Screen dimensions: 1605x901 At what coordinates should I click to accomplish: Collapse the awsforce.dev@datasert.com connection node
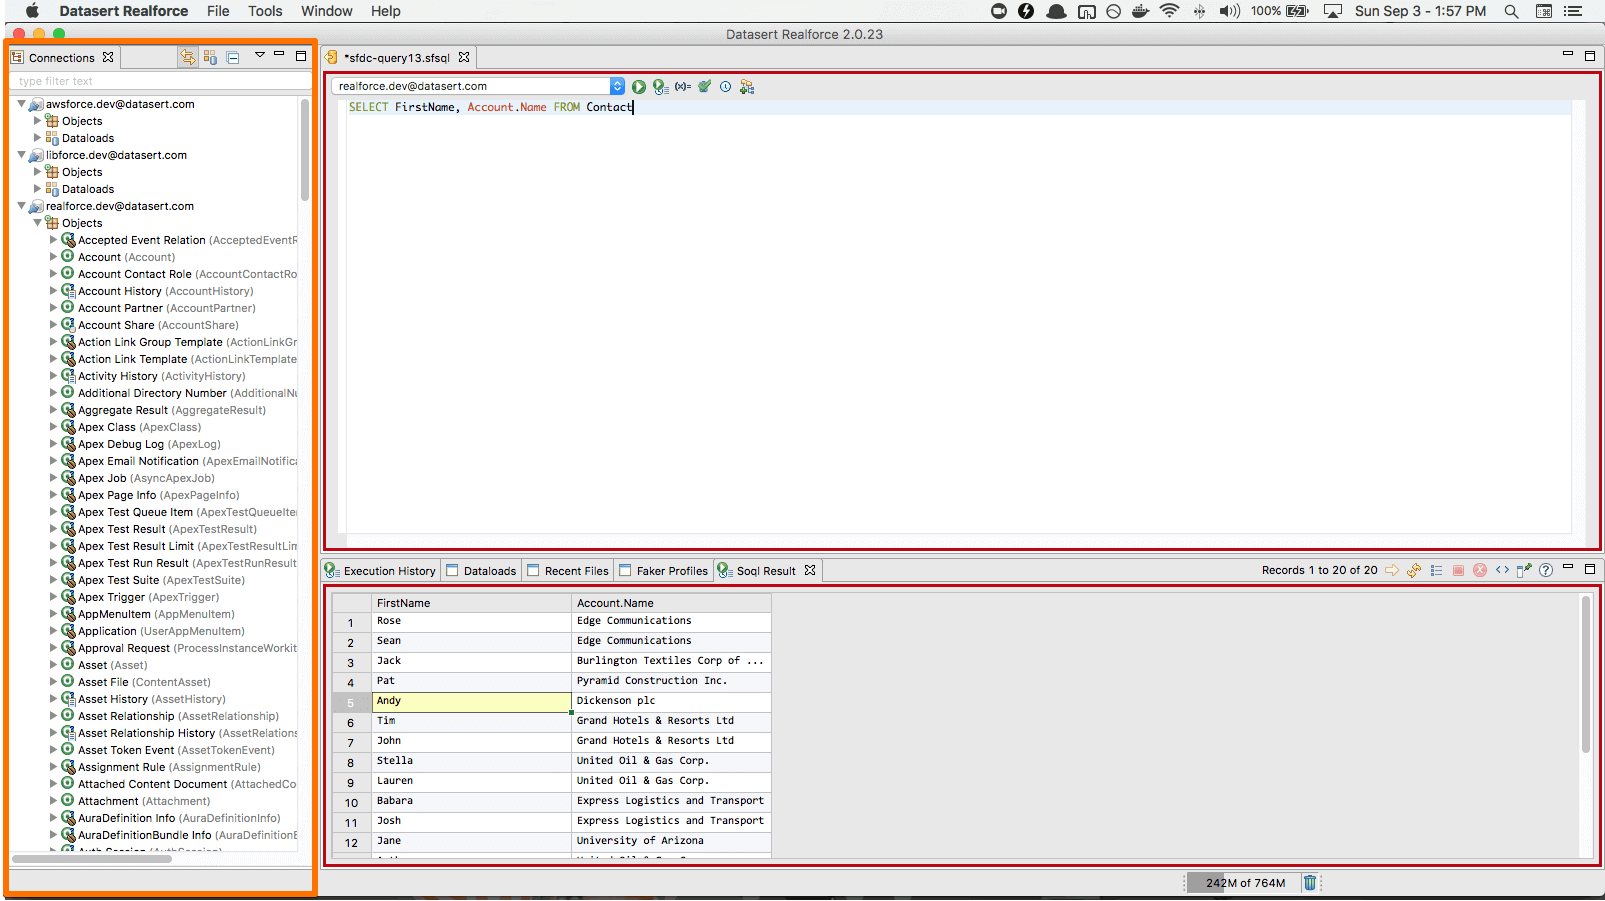coord(21,104)
